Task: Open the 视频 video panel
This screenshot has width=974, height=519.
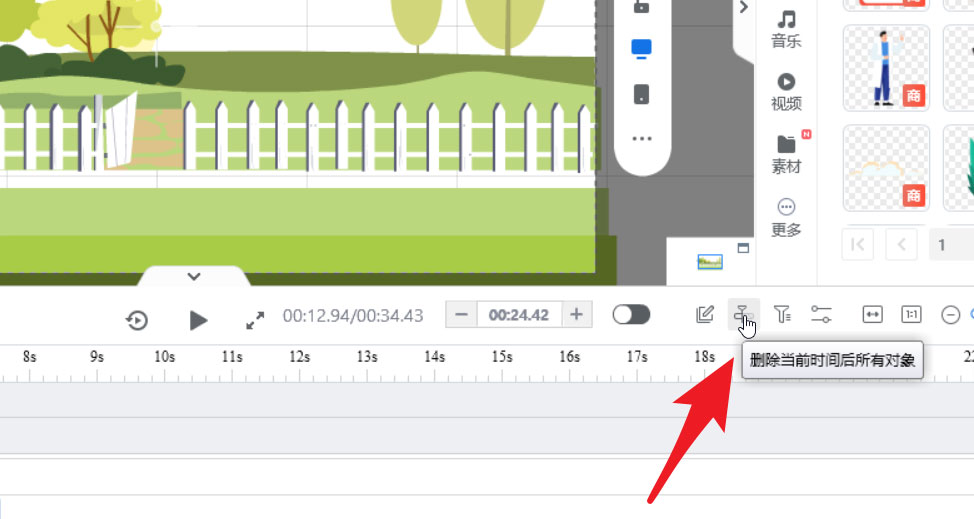Action: point(786,92)
